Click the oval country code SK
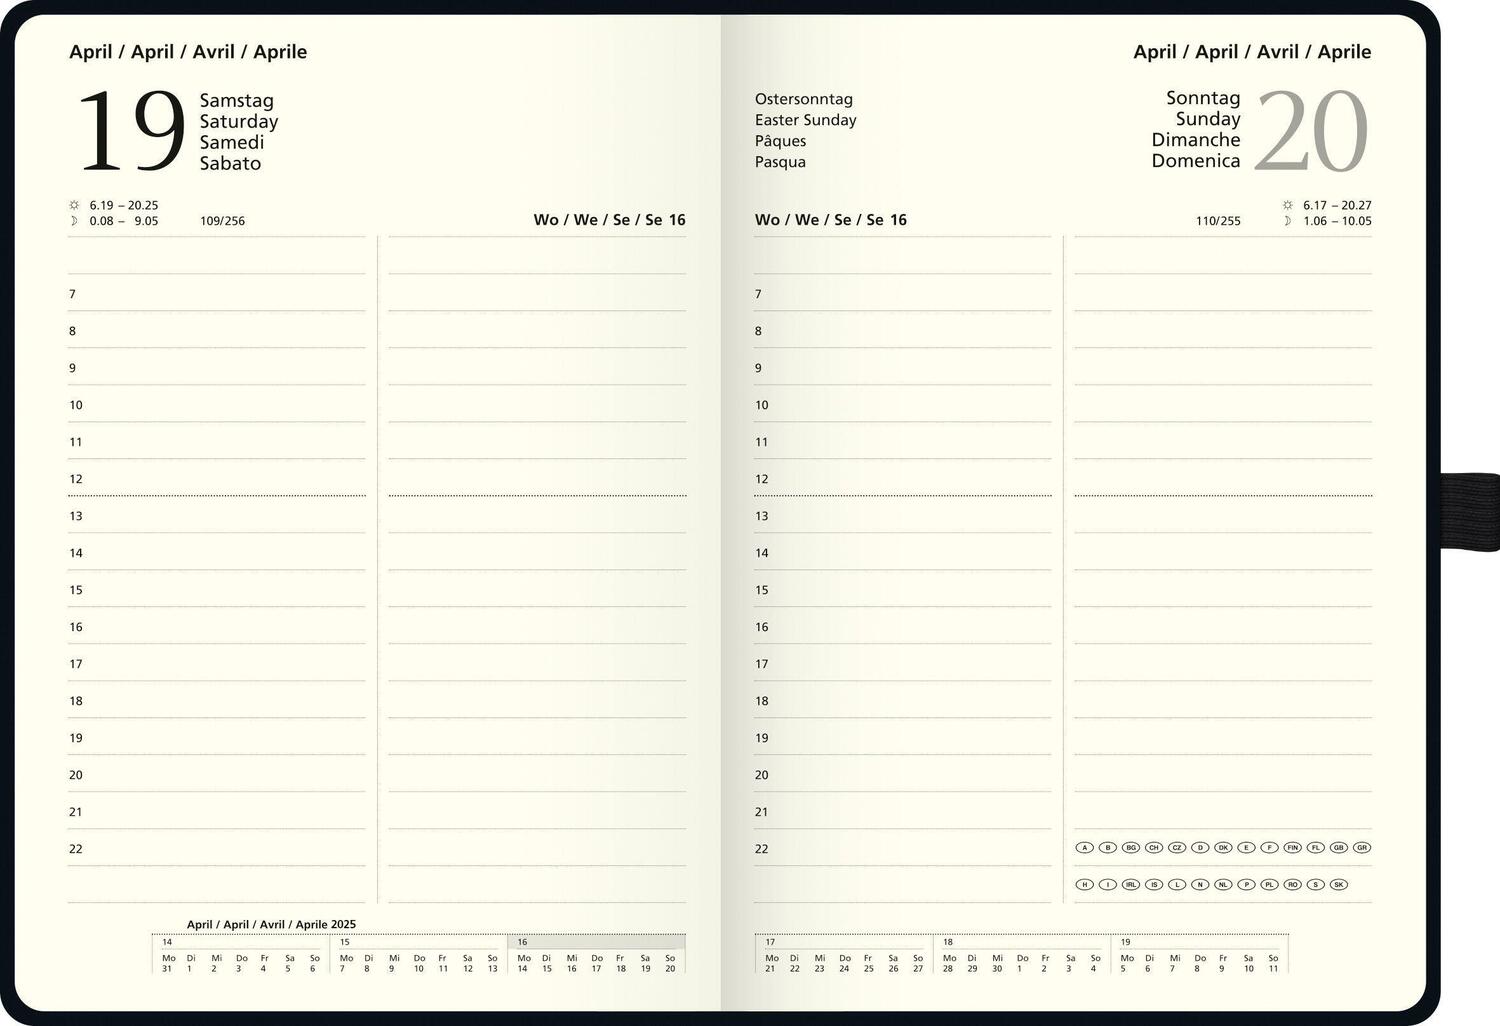The width and height of the screenshot is (1500, 1026). tap(1339, 885)
